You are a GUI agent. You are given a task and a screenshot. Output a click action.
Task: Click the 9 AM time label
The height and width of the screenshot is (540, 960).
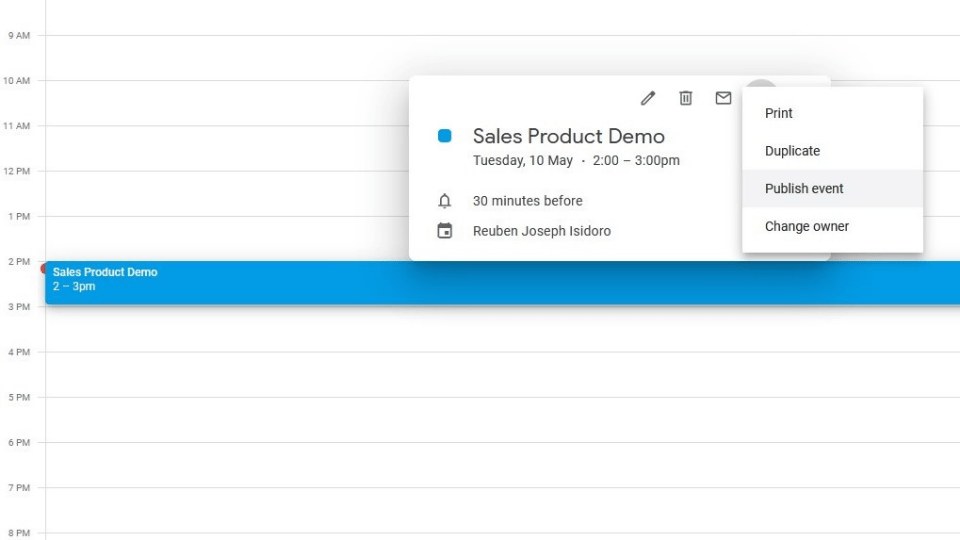click(19, 36)
